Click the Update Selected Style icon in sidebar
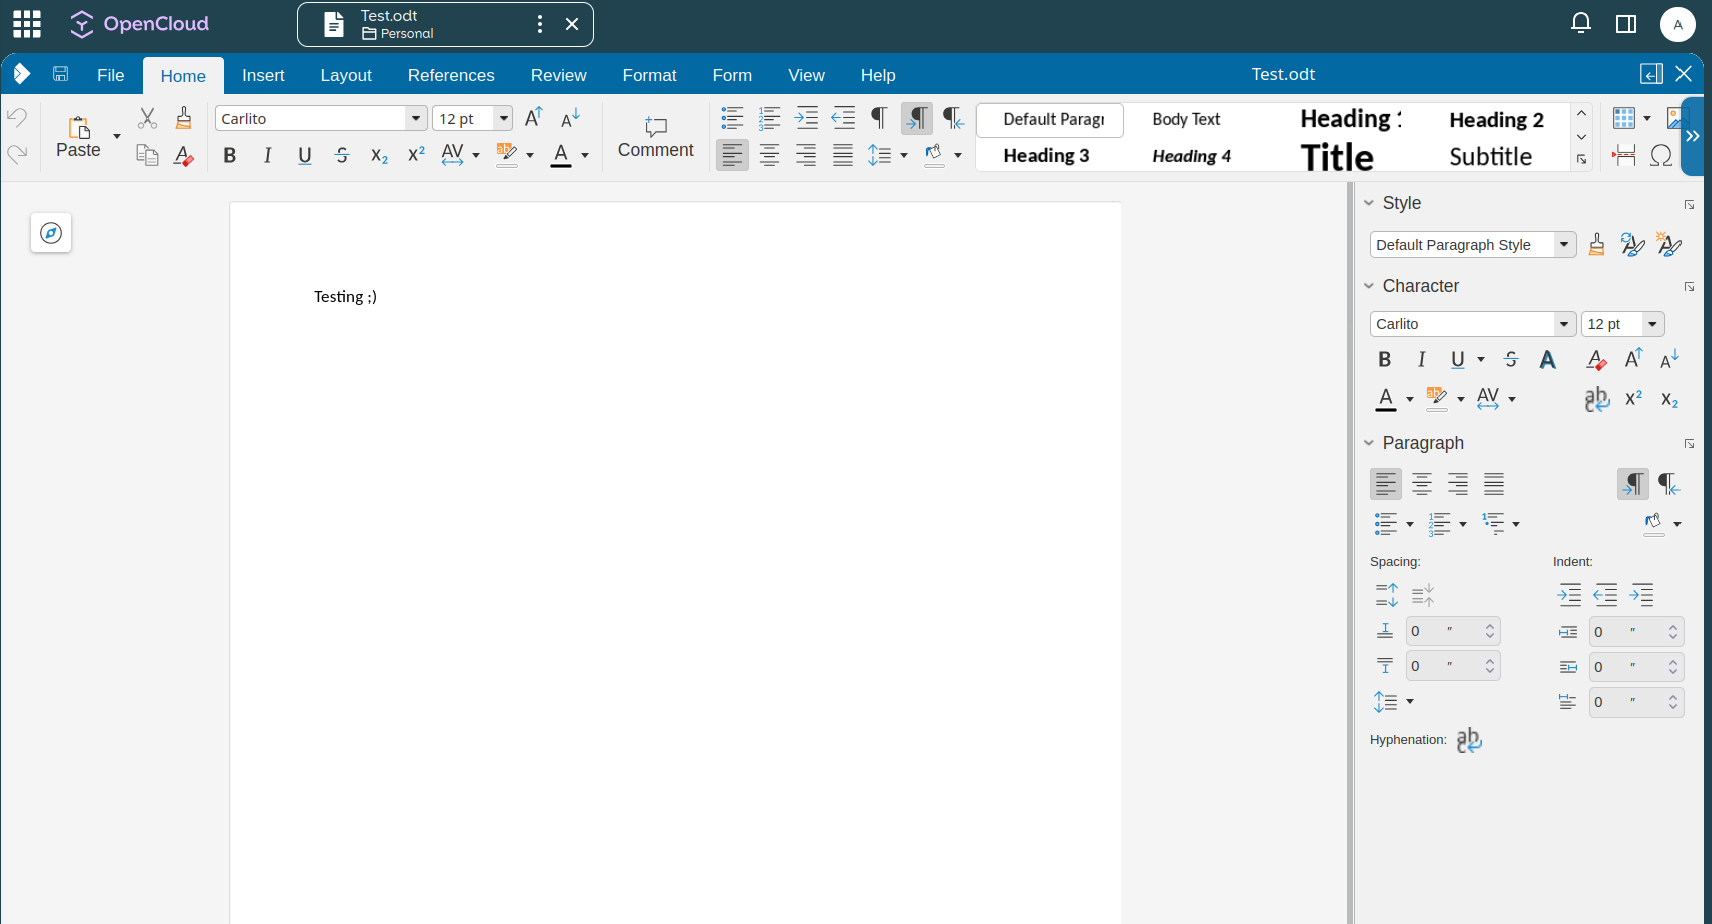Screen dimensions: 1712x924 [1632, 244]
